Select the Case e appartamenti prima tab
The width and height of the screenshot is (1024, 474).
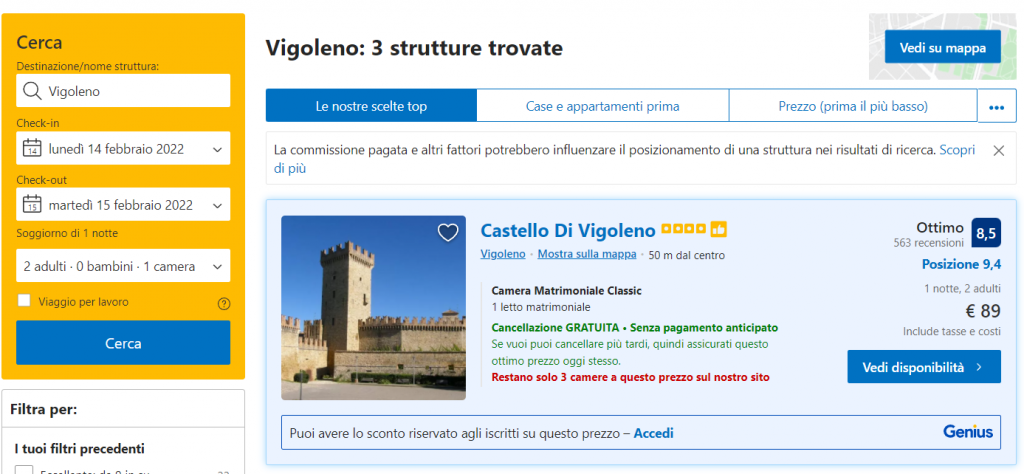[602, 106]
